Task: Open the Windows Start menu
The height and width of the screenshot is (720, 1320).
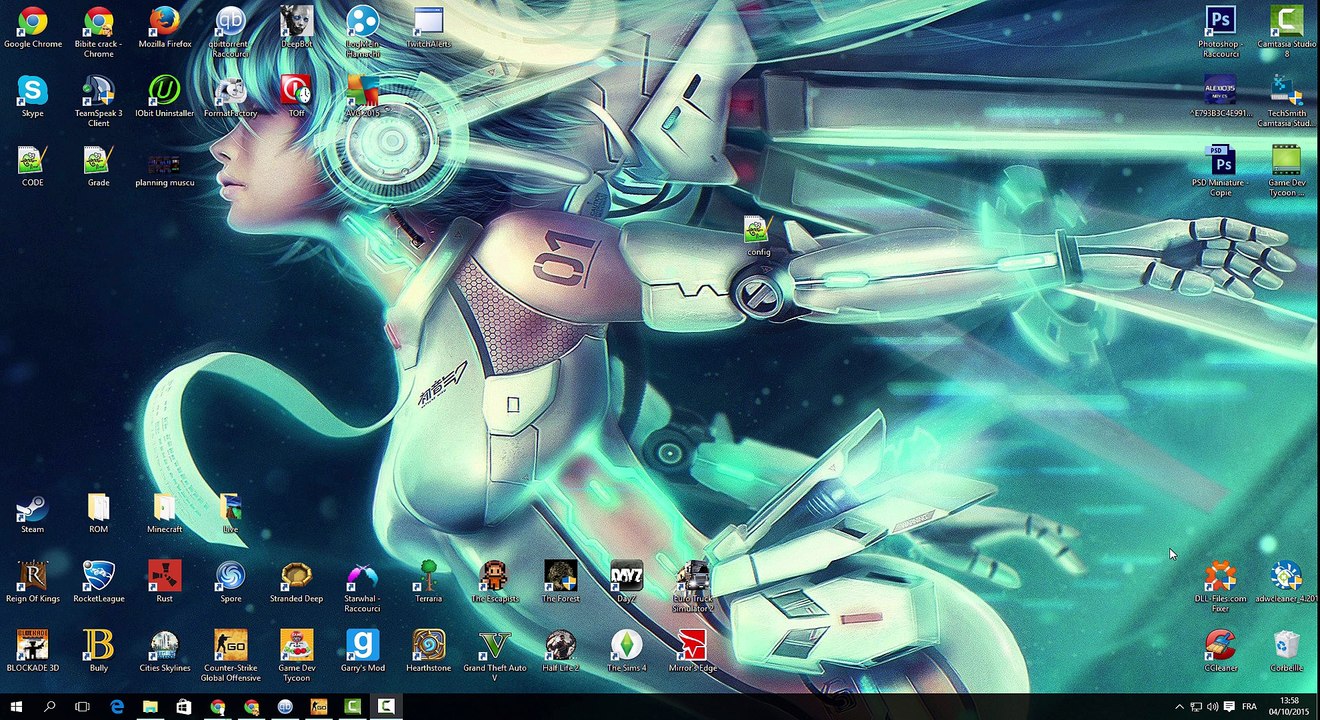Action: (16, 707)
